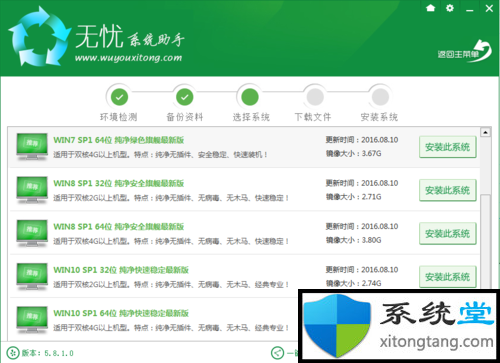500x363 pixels.
Task: Click 镜像大小: 2.74G text in WIN10 32位 row
Action: [353, 284]
